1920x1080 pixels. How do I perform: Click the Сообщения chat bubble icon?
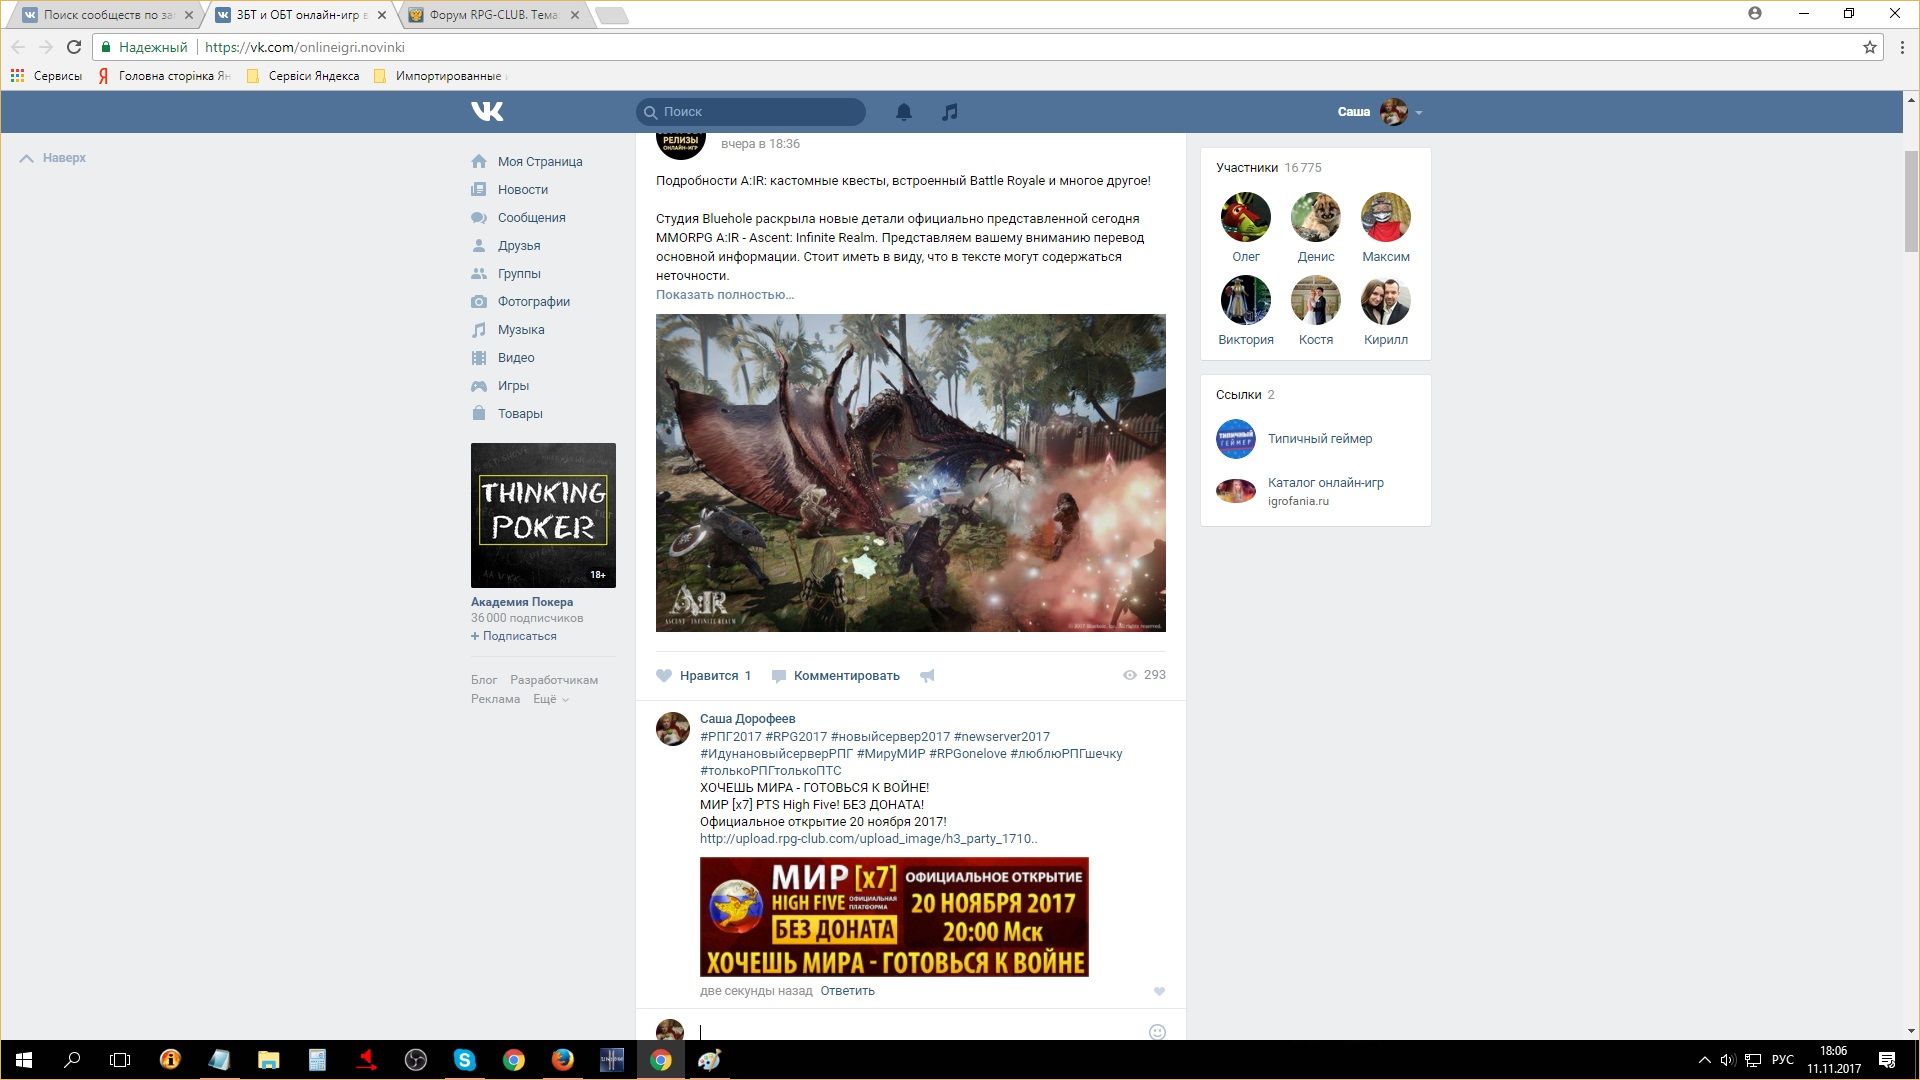pyautogui.click(x=479, y=217)
